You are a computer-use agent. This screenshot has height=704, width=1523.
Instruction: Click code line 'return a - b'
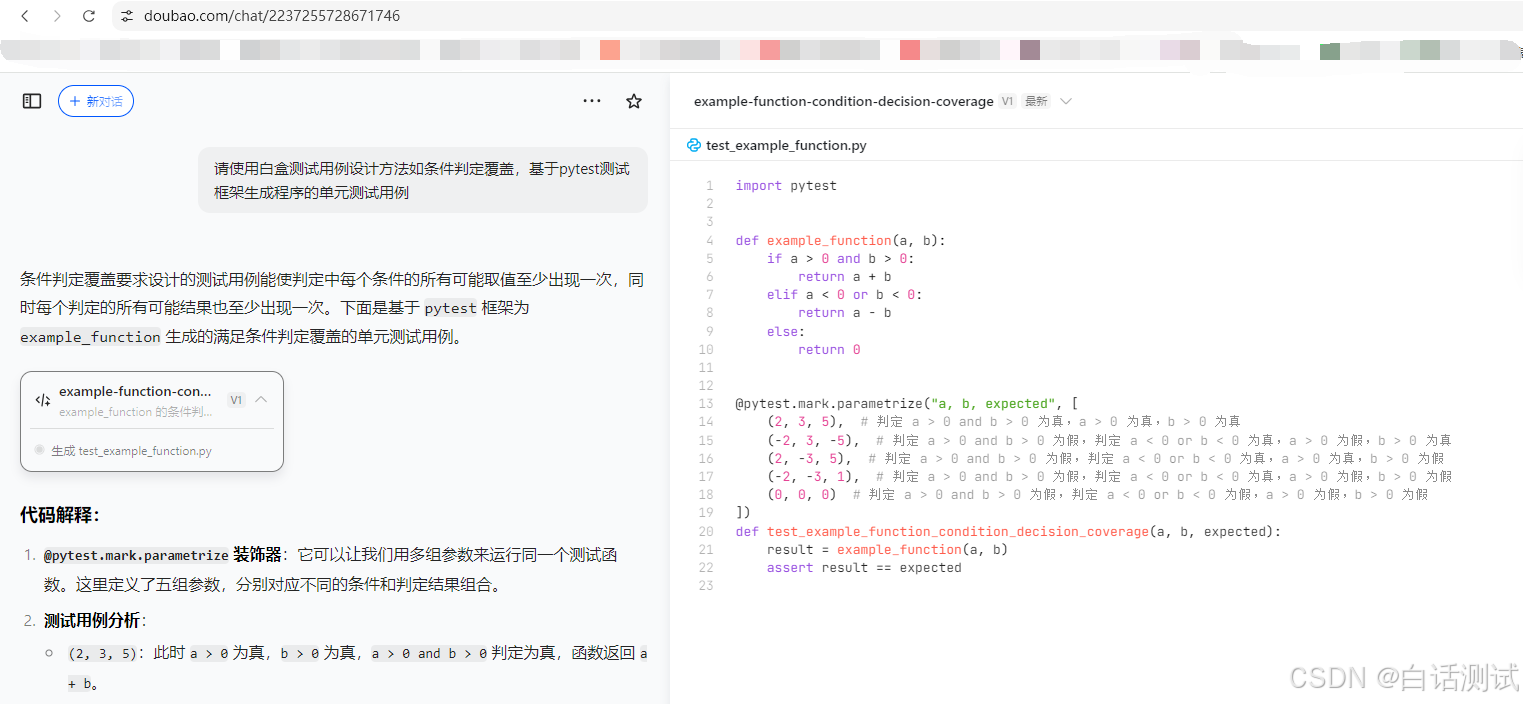click(844, 312)
